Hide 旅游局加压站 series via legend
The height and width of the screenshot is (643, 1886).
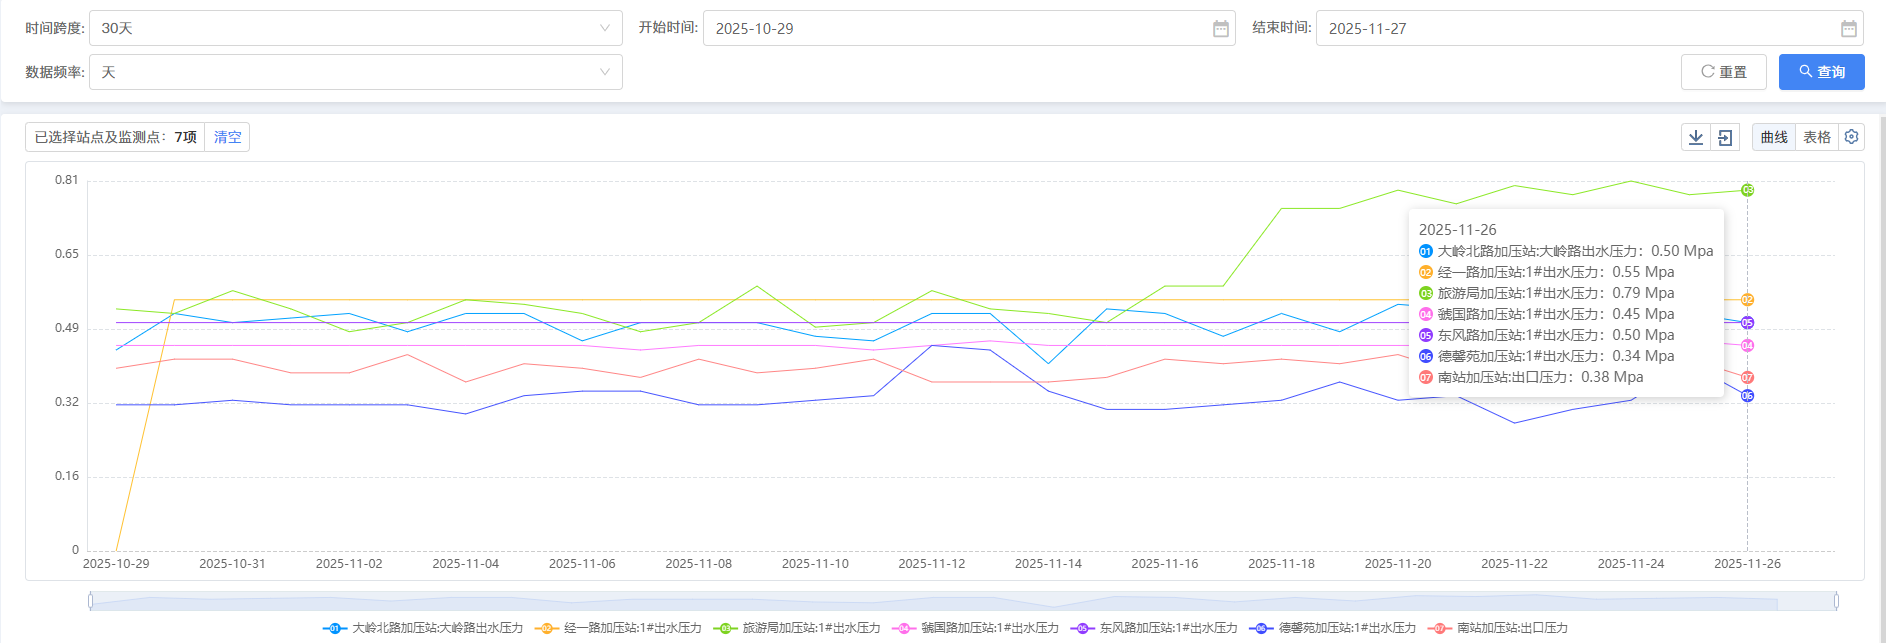(798, 628)
